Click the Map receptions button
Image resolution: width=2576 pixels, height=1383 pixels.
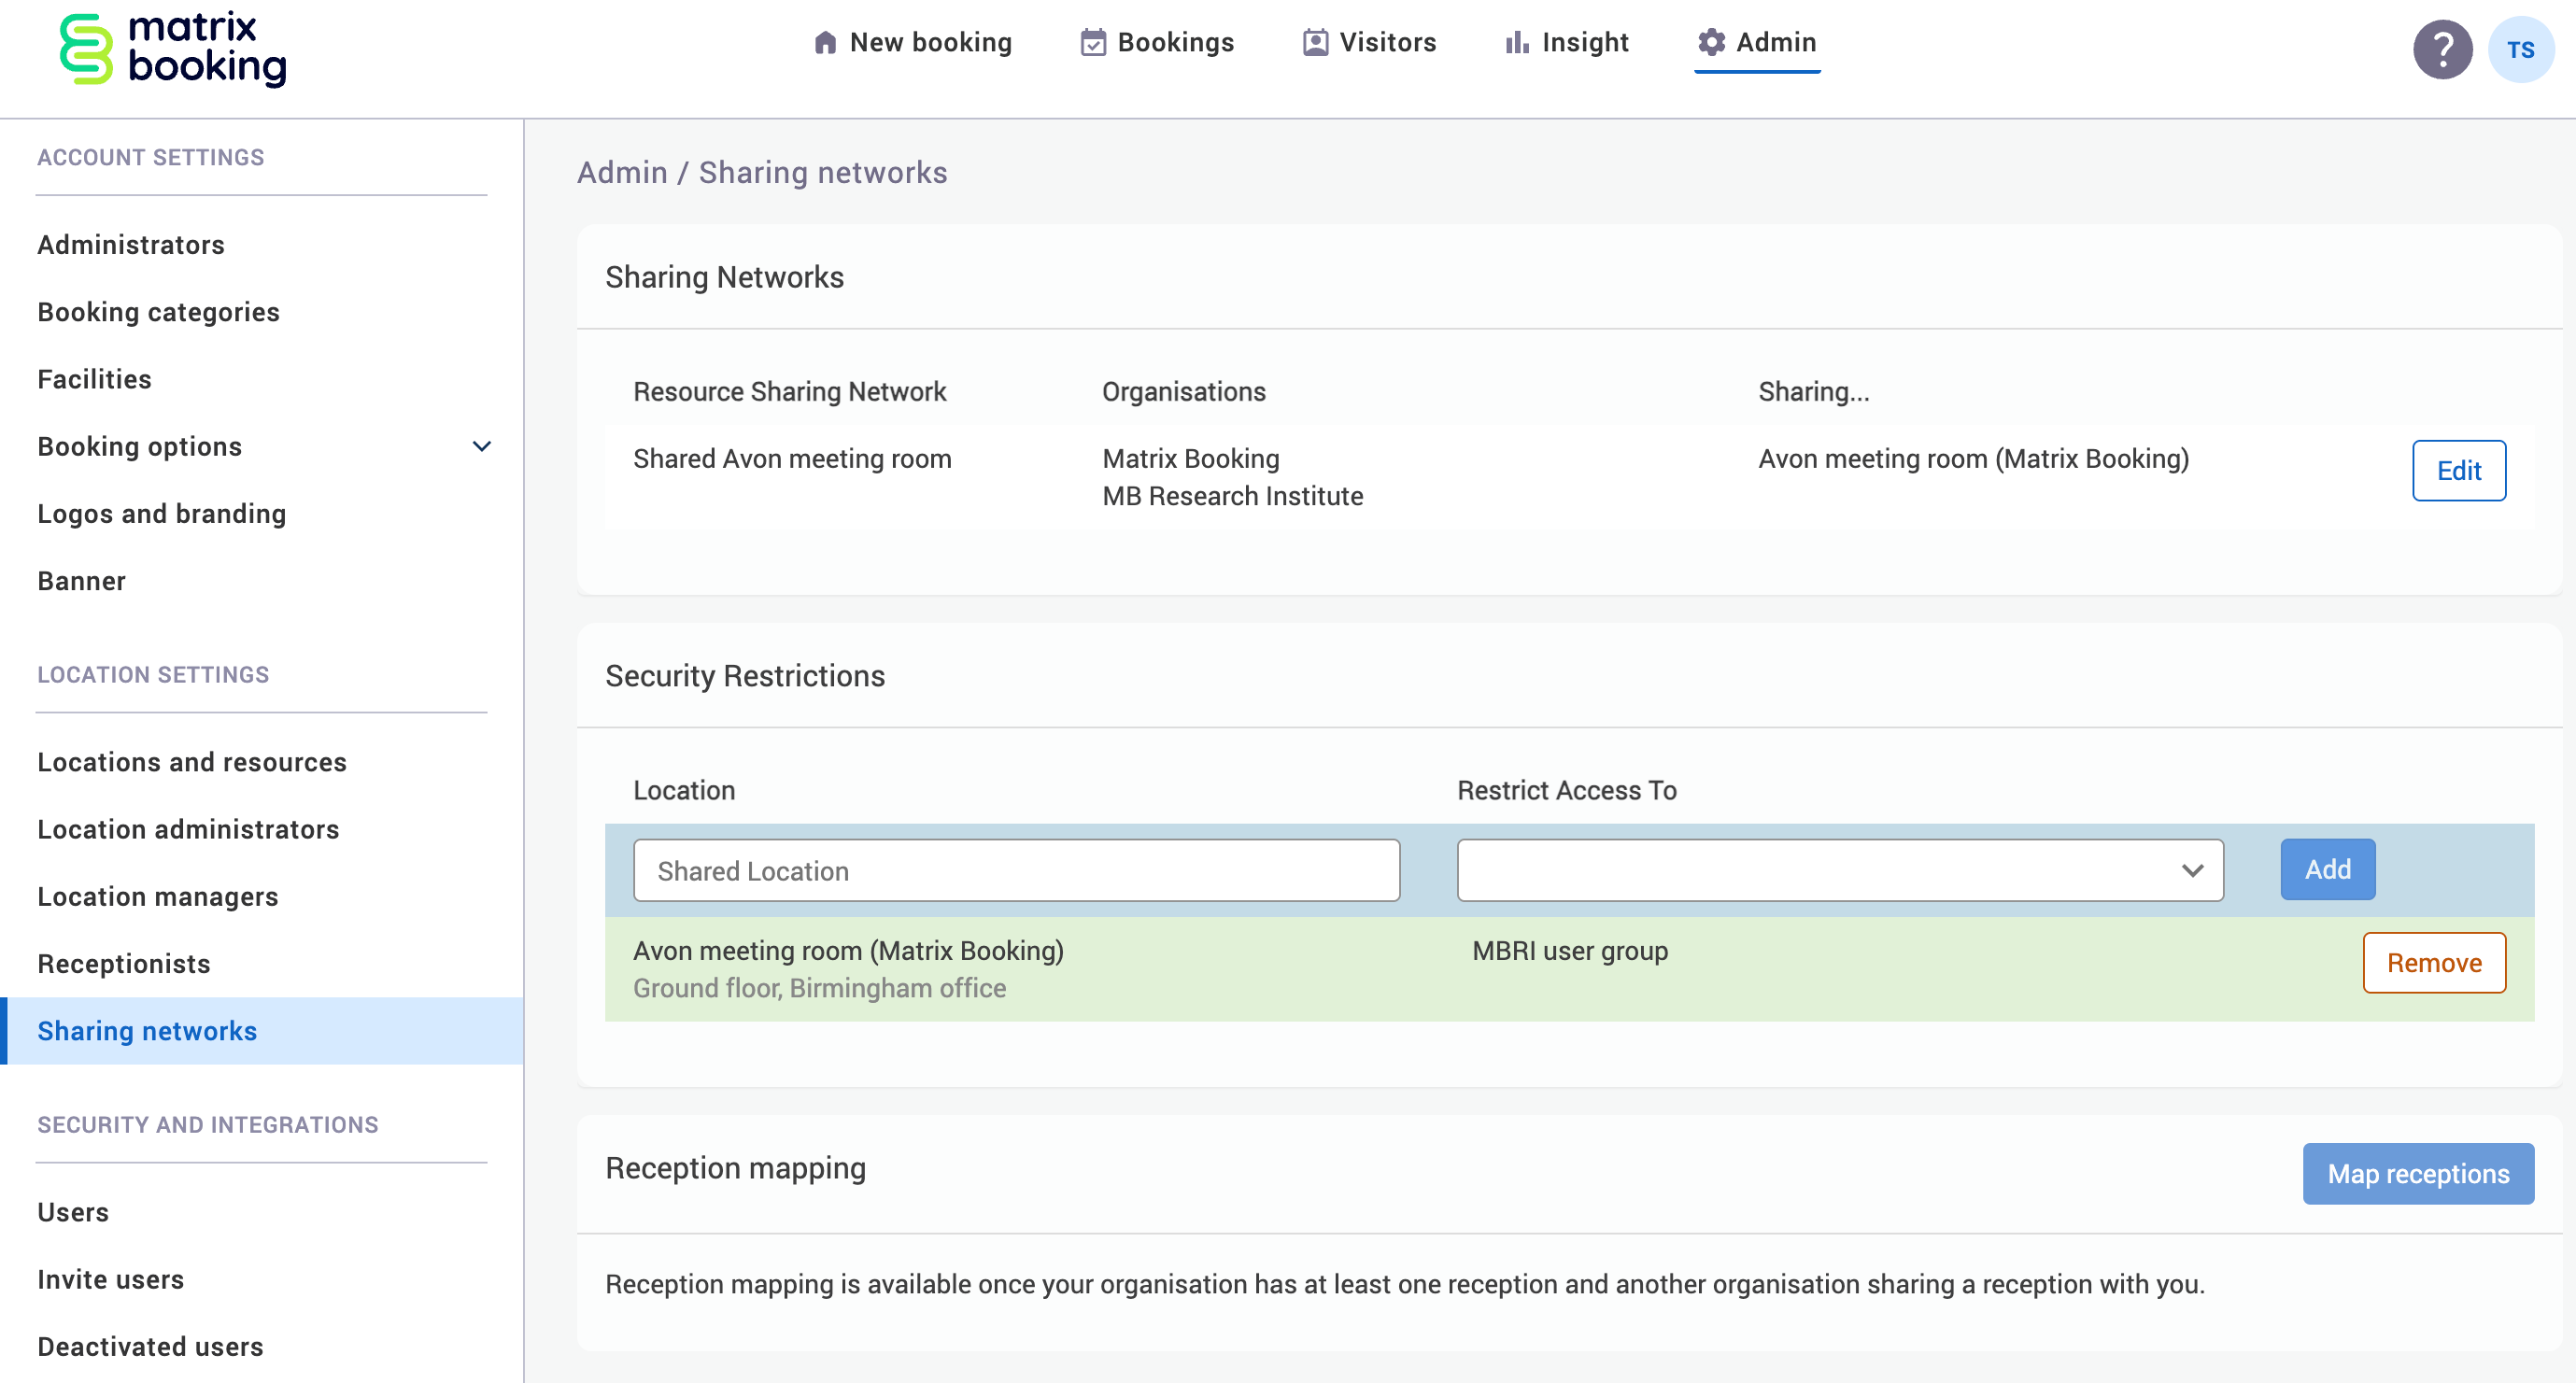pos(2417,1174)
